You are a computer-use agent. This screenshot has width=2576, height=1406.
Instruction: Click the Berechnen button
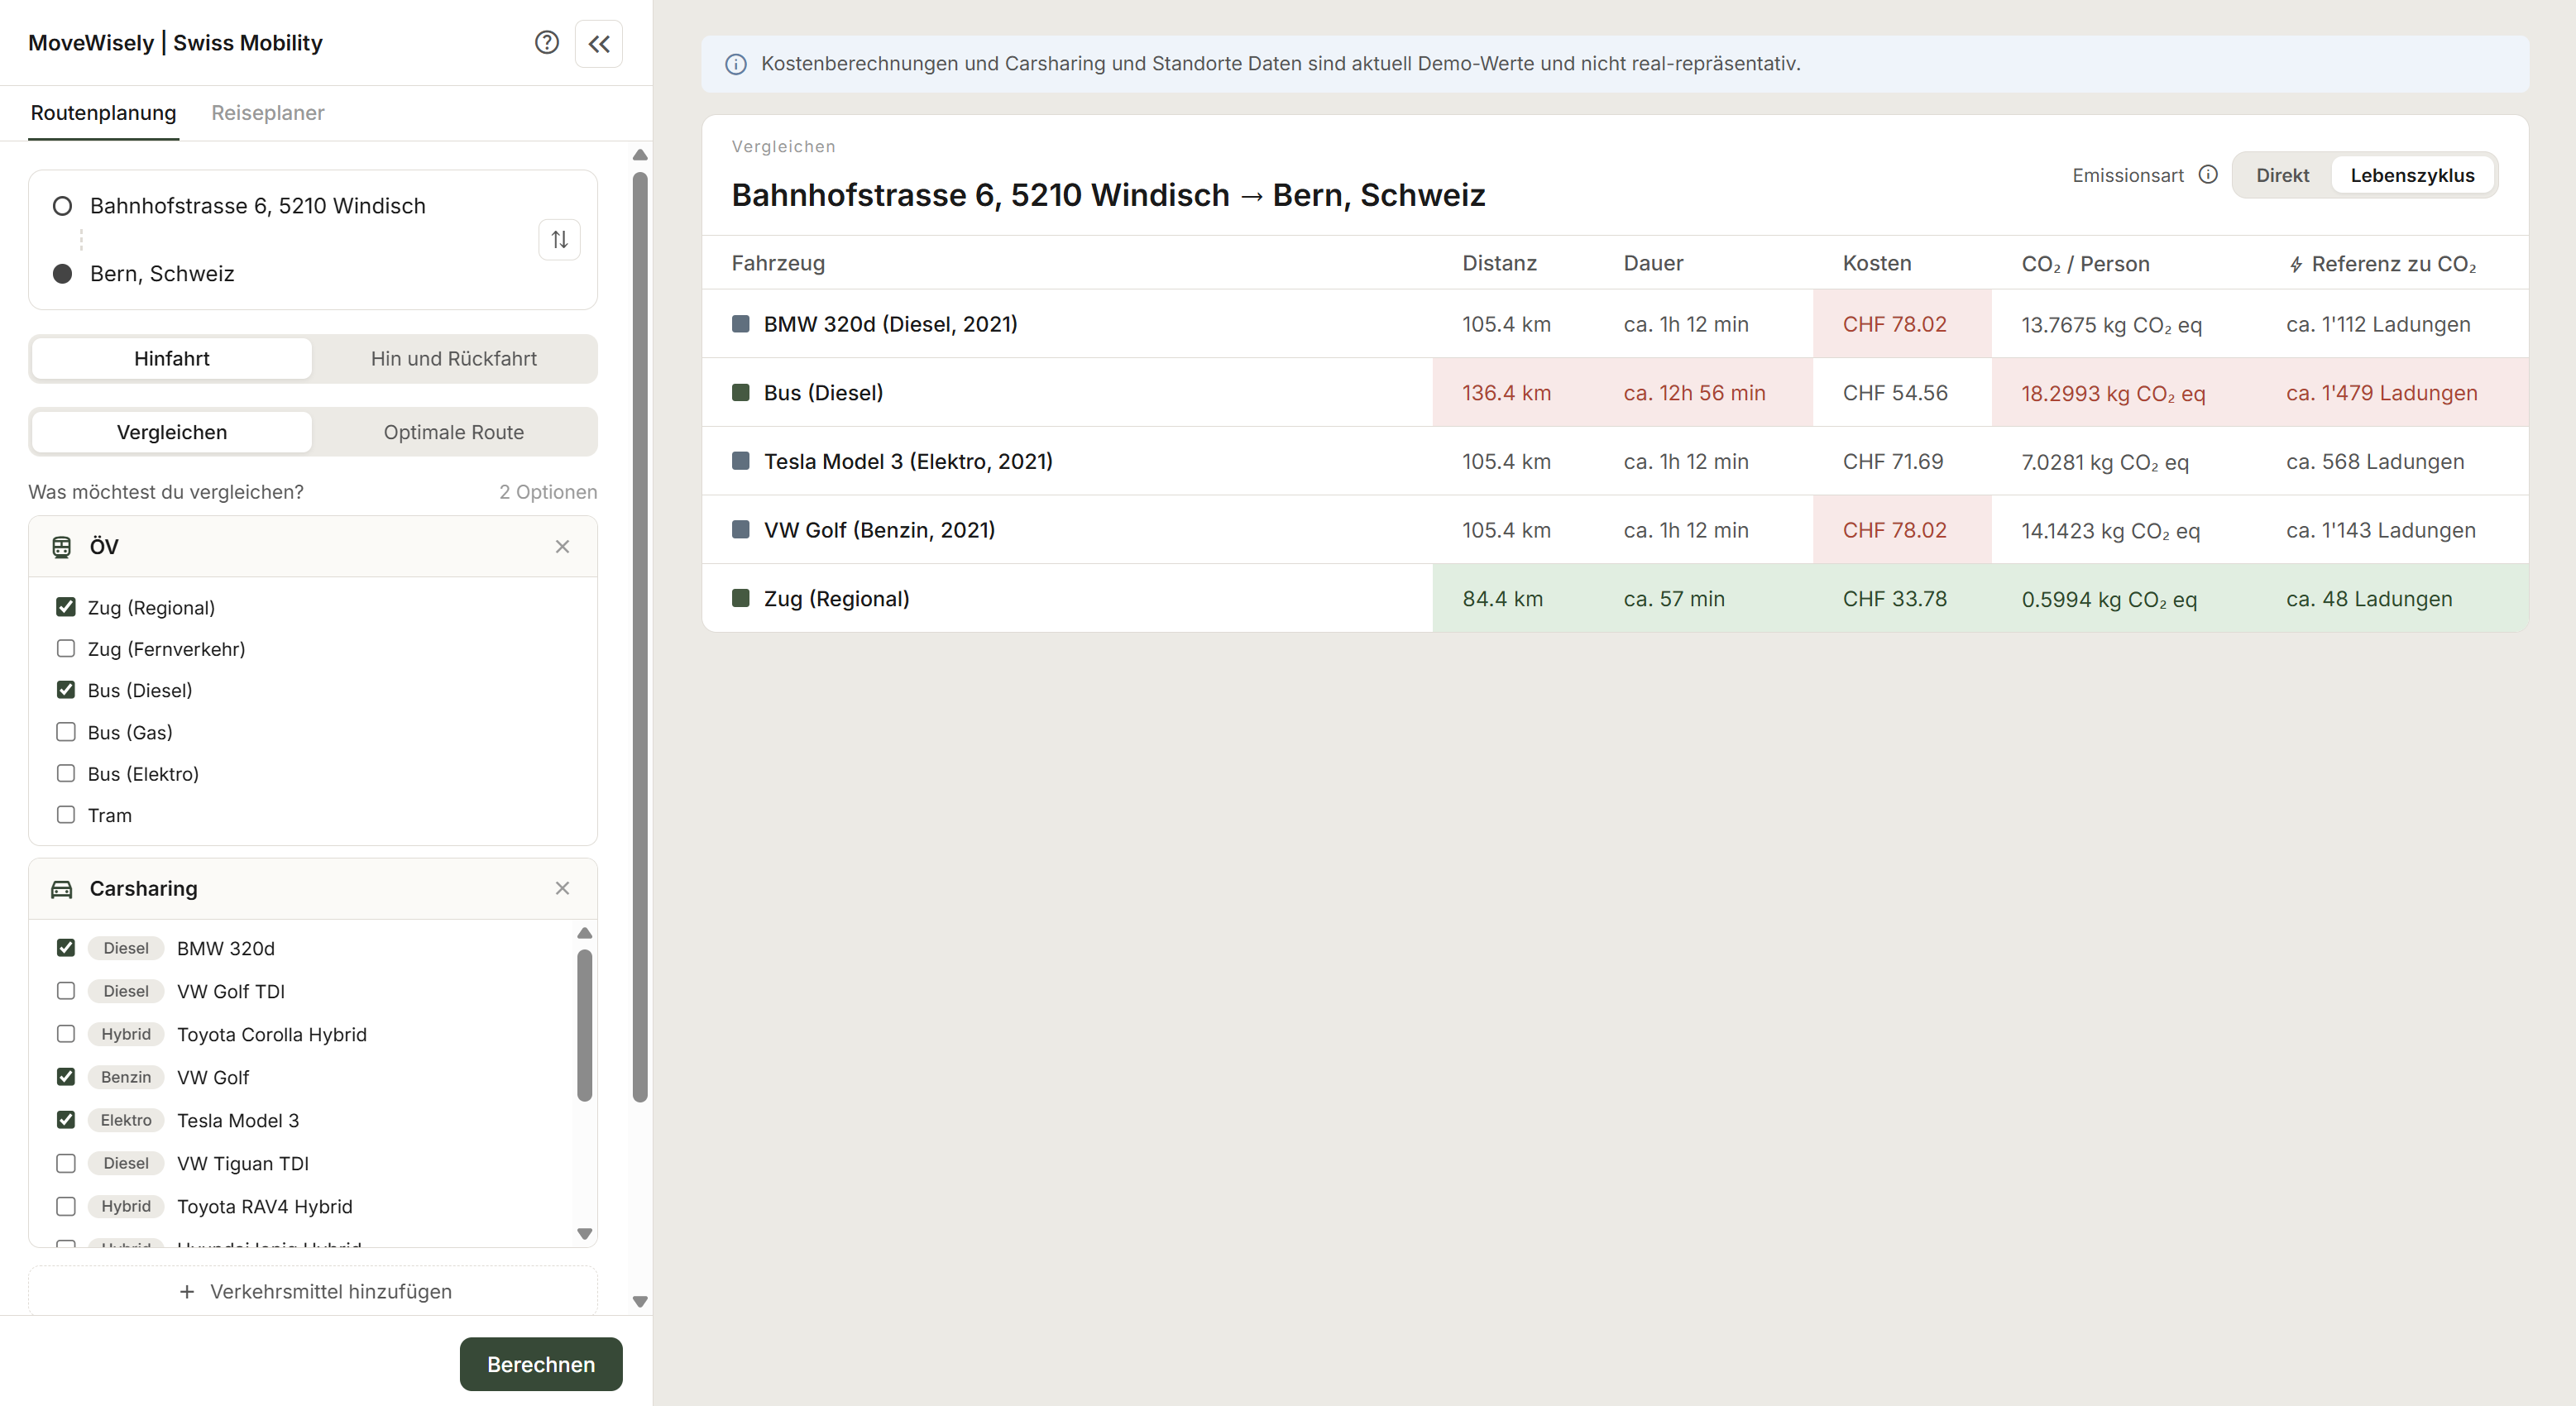click(541, 1365)
